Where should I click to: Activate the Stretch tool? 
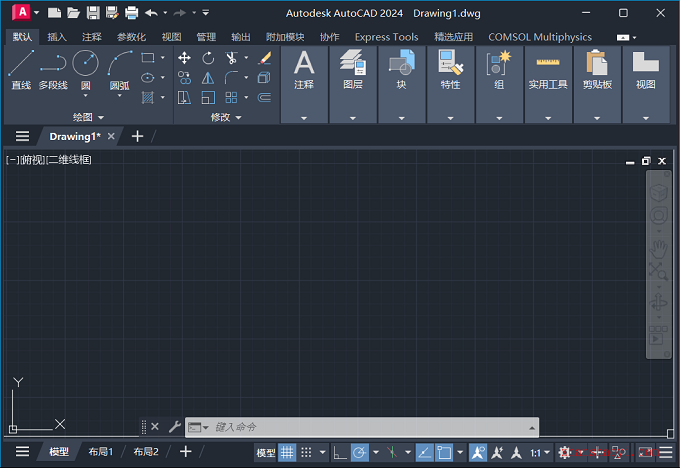point(184,98)
